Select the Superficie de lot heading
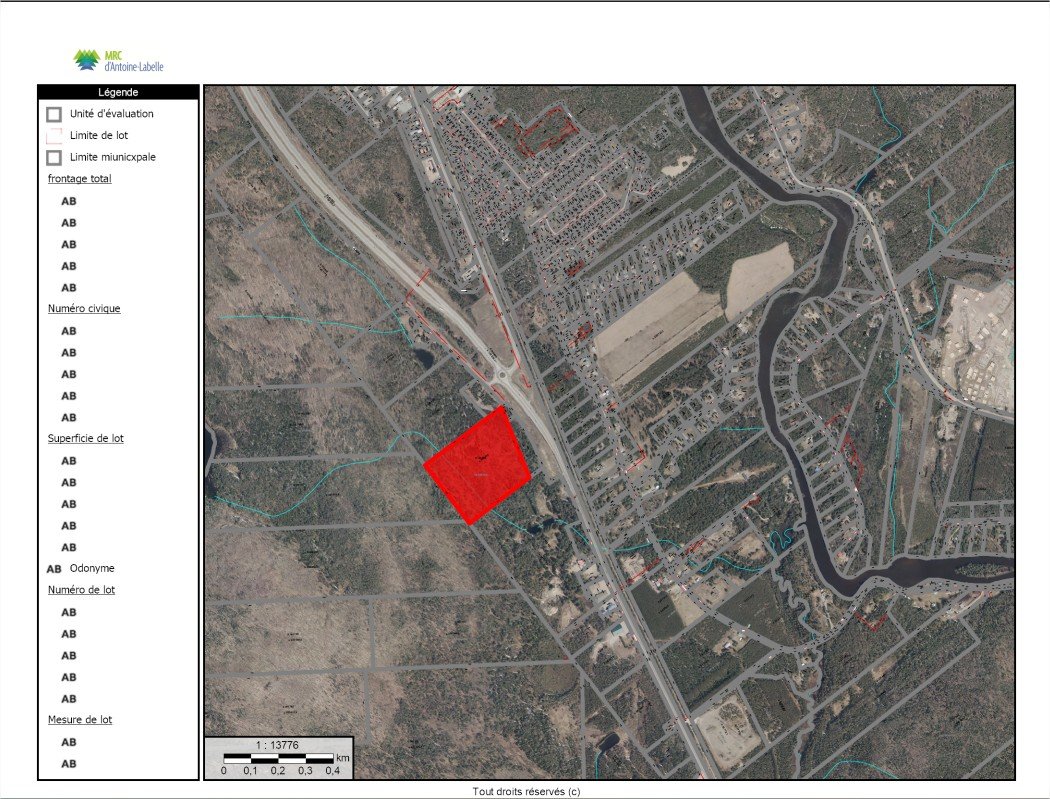Viewport: 1050px width, 799px height. (85, 439)
